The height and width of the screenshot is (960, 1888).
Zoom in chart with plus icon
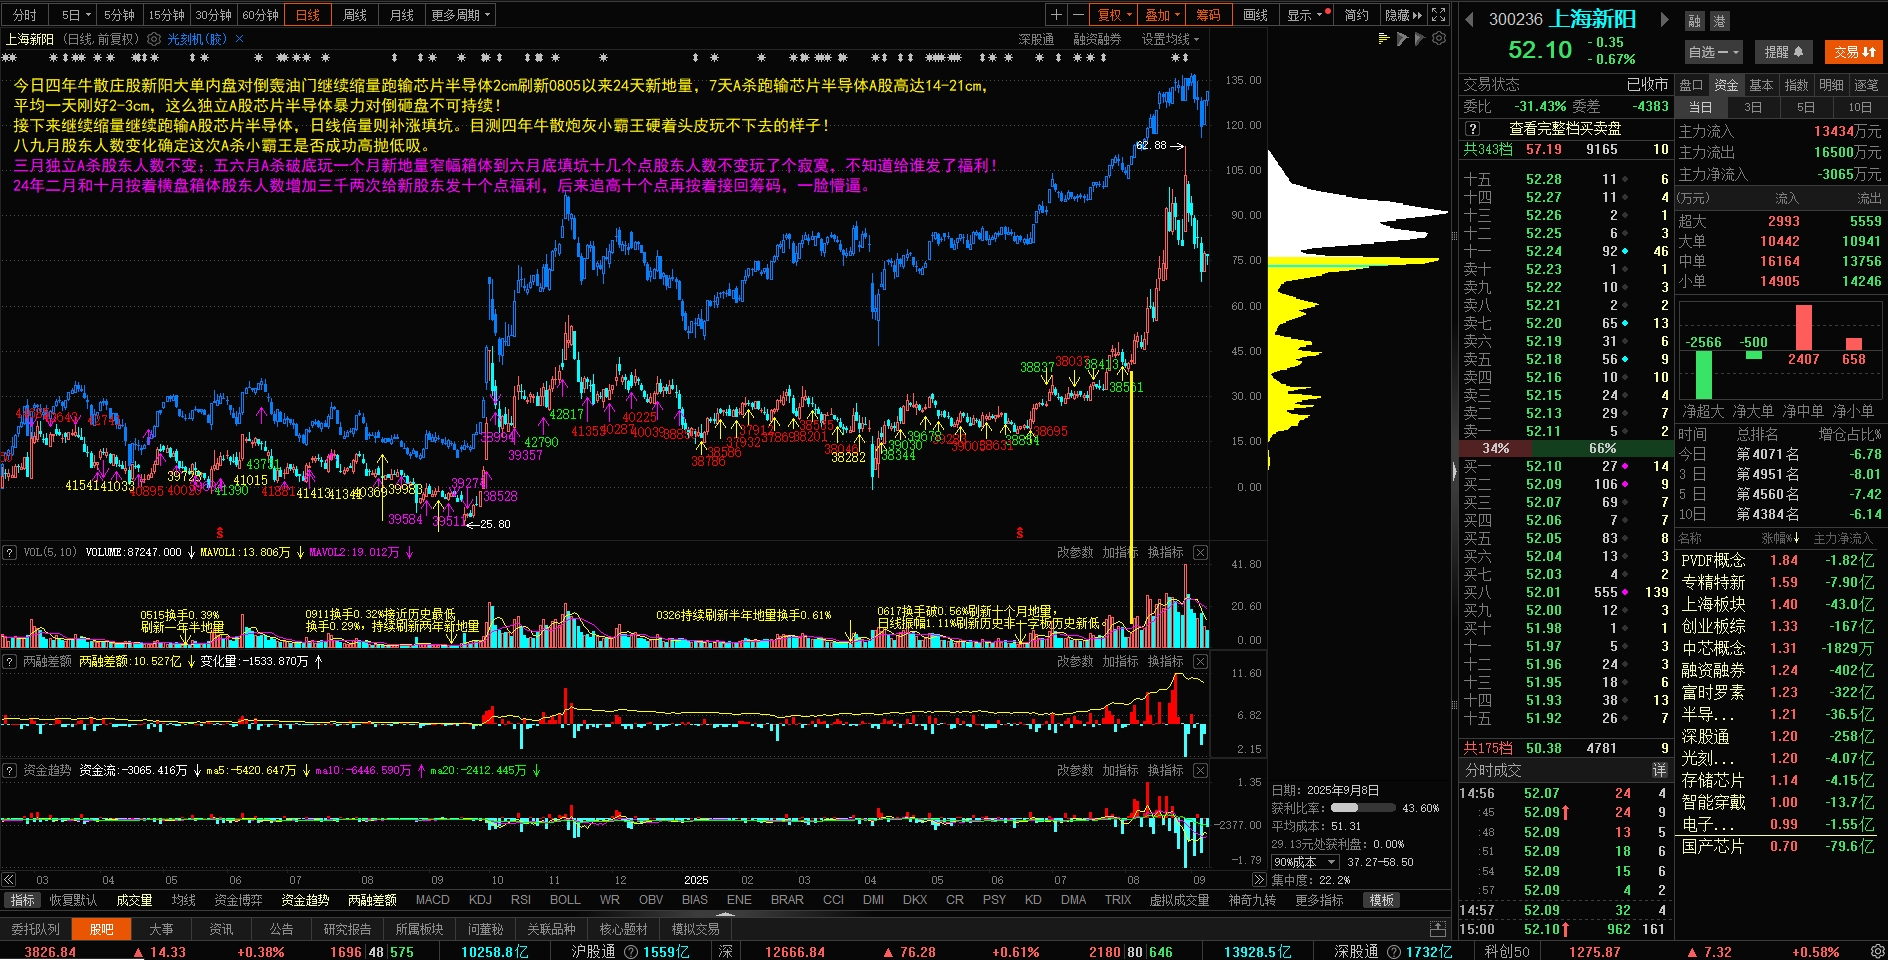coord(1056,15)
